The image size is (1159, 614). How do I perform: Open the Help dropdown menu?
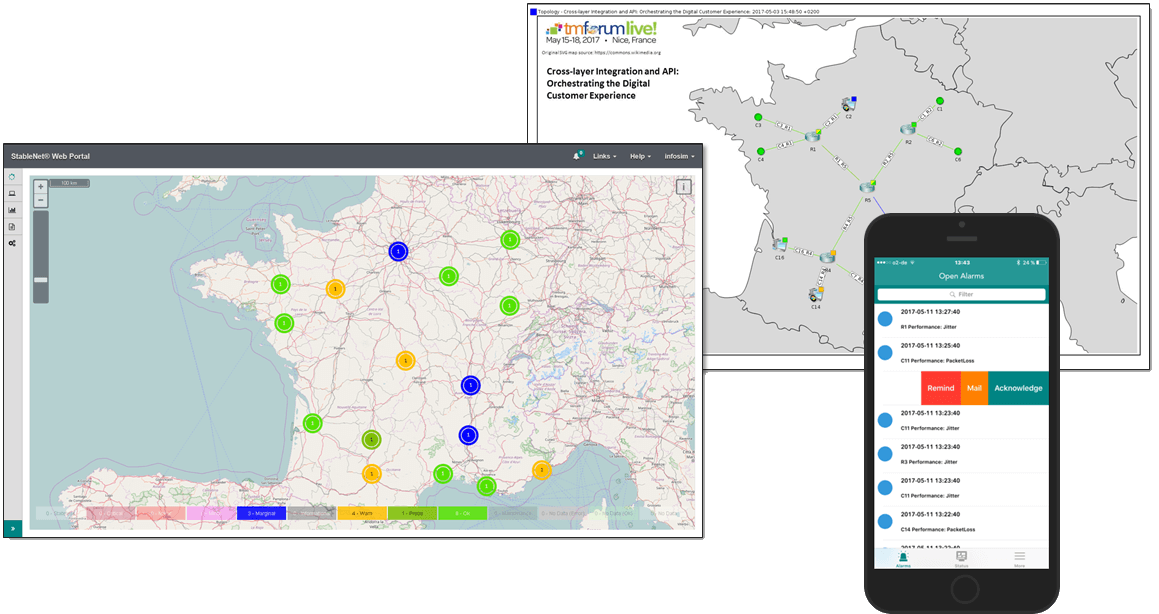(x=640, y=156)
